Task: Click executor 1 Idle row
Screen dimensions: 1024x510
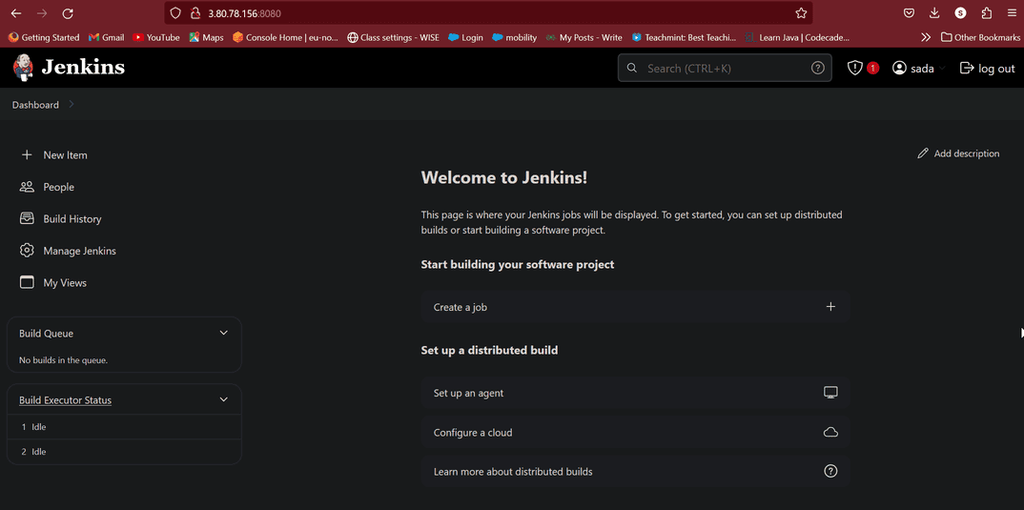Action: (124, 427)
